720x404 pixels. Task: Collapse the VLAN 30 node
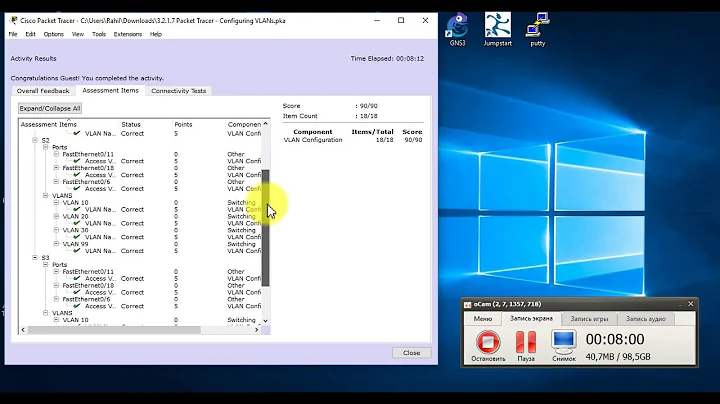(56, 230)
